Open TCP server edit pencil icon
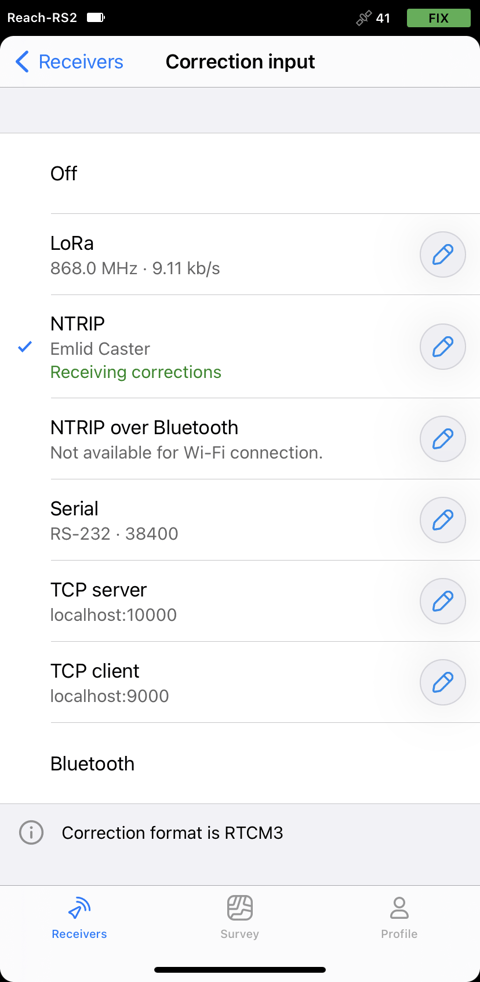This screenshot has width=480, height=982. (442, 601)
